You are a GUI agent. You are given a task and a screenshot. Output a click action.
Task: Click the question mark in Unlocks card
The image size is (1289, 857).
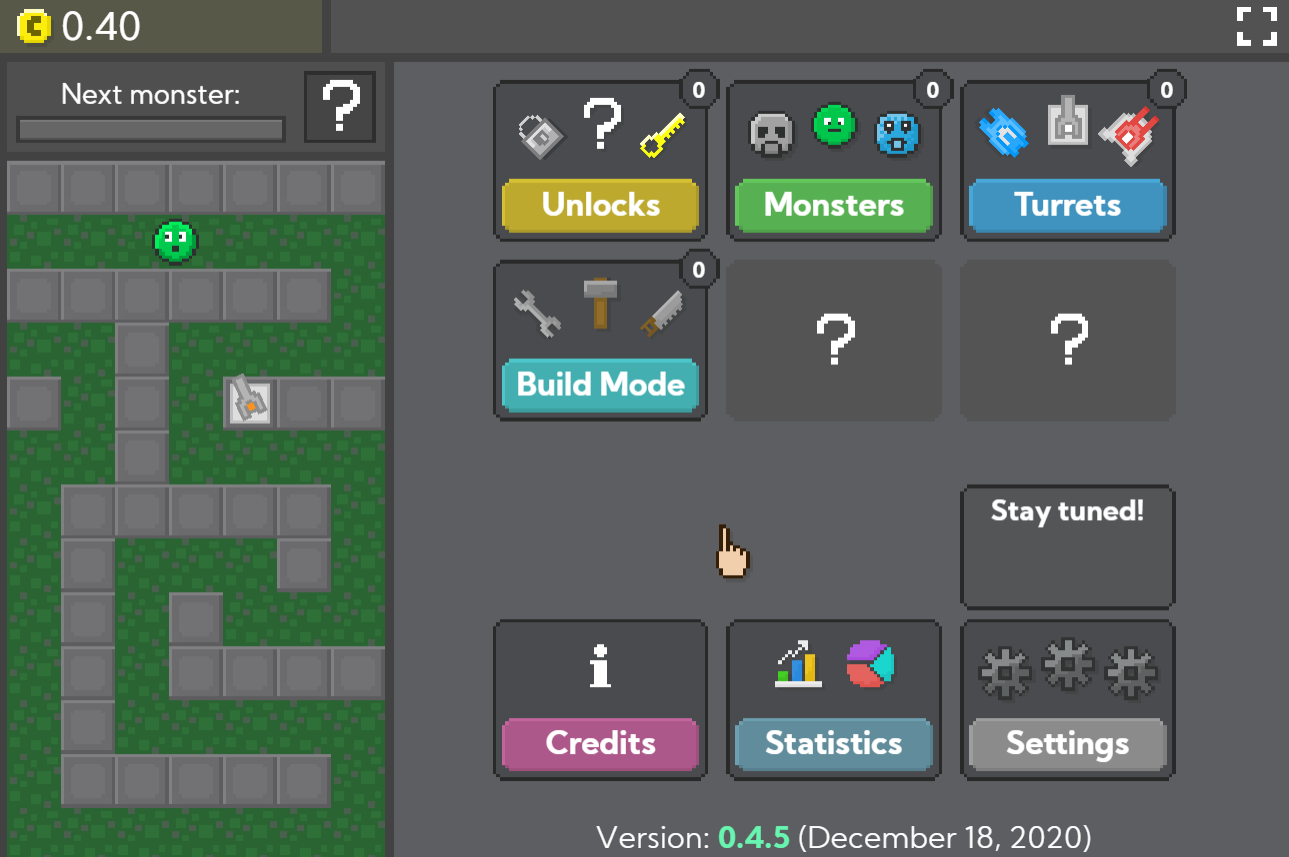[601, 124]
